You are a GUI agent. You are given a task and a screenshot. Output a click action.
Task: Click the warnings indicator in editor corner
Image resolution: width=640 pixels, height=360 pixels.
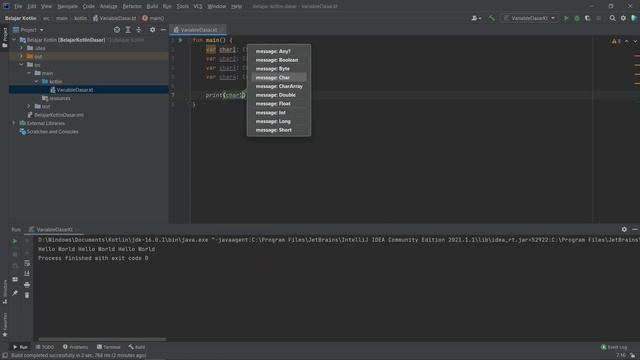616,41
